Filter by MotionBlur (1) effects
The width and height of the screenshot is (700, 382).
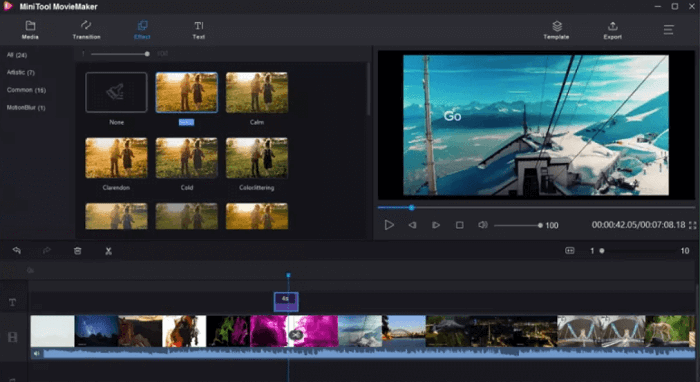[26, 108]
